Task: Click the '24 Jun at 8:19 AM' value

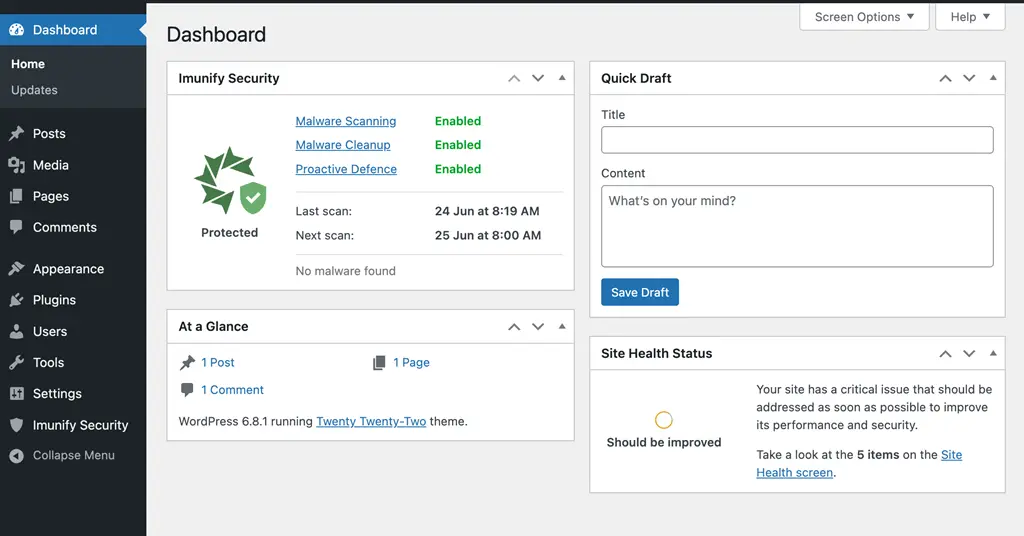Action: 487,212
